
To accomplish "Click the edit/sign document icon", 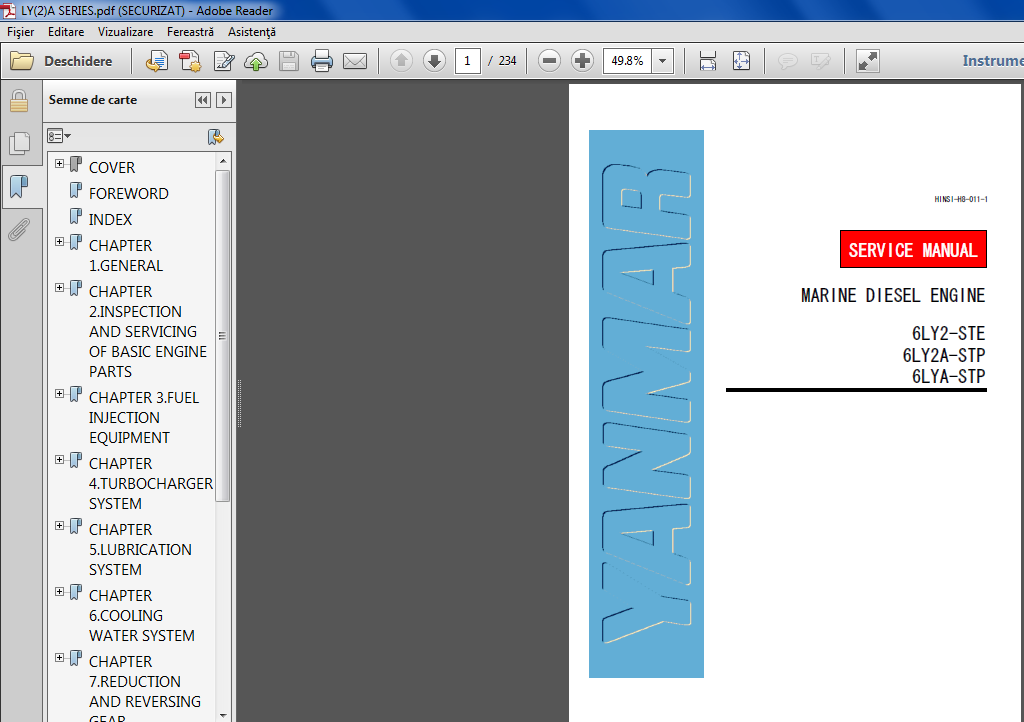I will click(x=223, y=61).
